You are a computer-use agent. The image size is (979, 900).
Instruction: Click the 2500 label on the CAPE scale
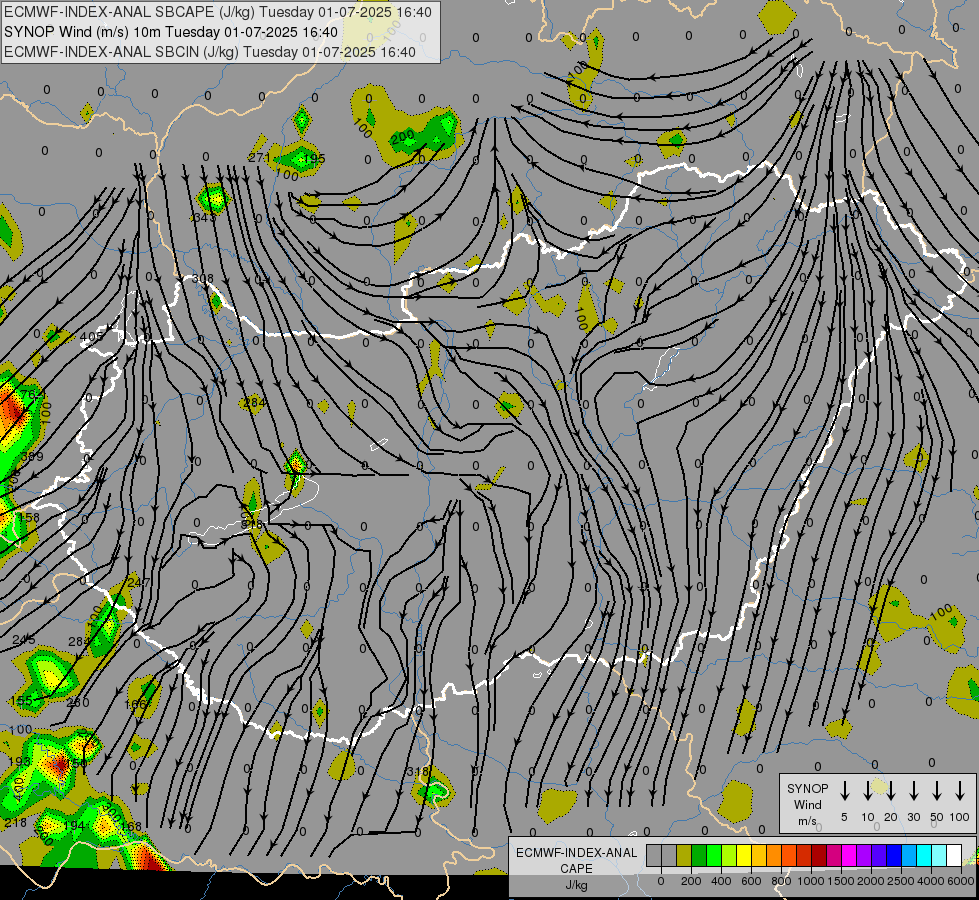coord(901,881)
